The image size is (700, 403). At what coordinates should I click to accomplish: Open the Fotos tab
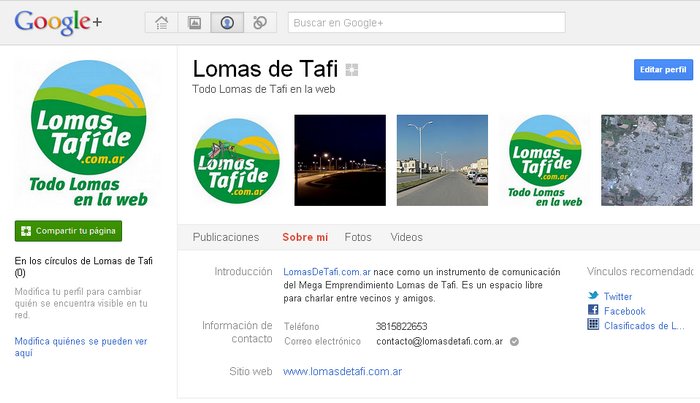[358, 237]
